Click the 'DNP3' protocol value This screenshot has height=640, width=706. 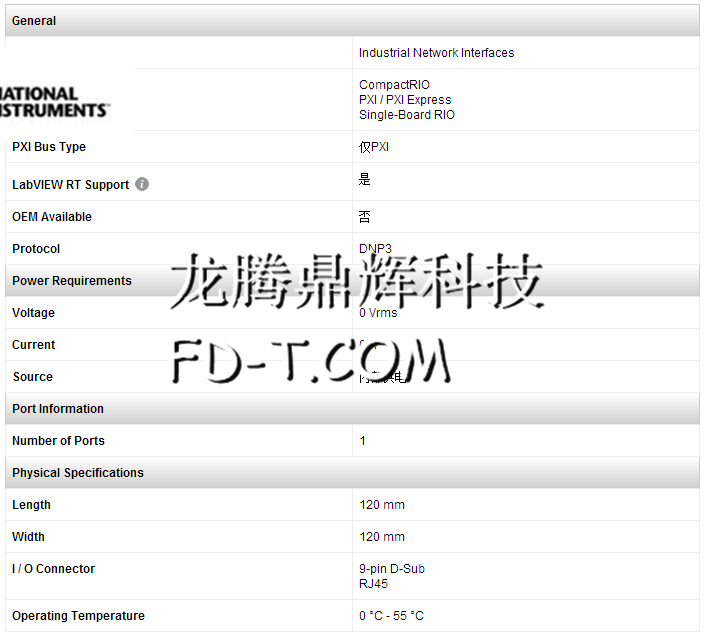pyautogui.click(x=375, y=248)
